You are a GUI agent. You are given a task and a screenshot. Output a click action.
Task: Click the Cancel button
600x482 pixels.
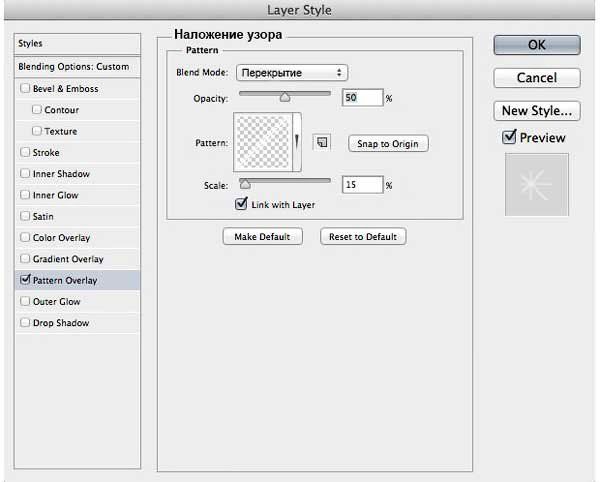click(x=537, y=78)
